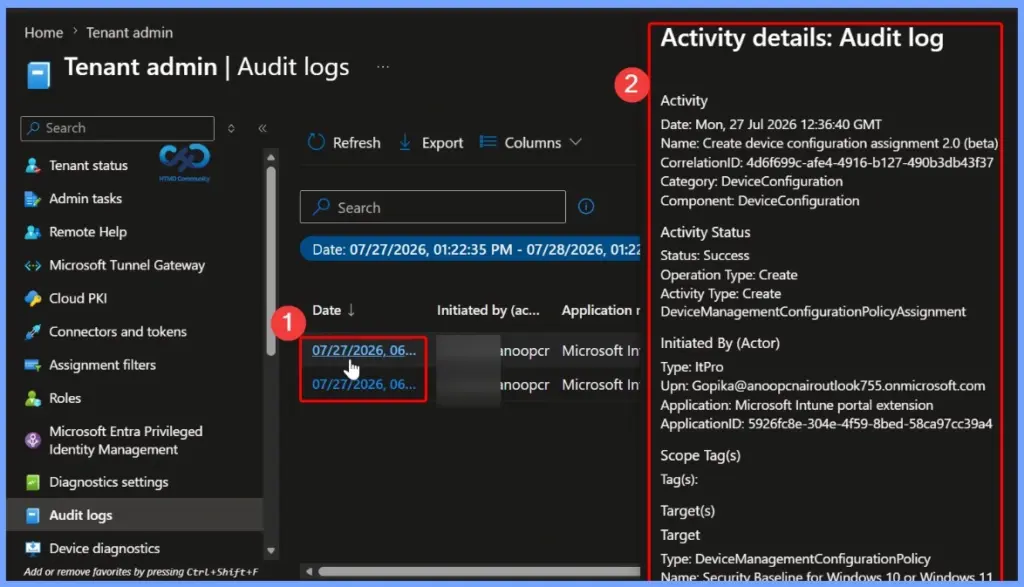The width and height of the screenshot is (1024, 587).
Task: Open Admin tasks menu item
Action: [86, 199]
